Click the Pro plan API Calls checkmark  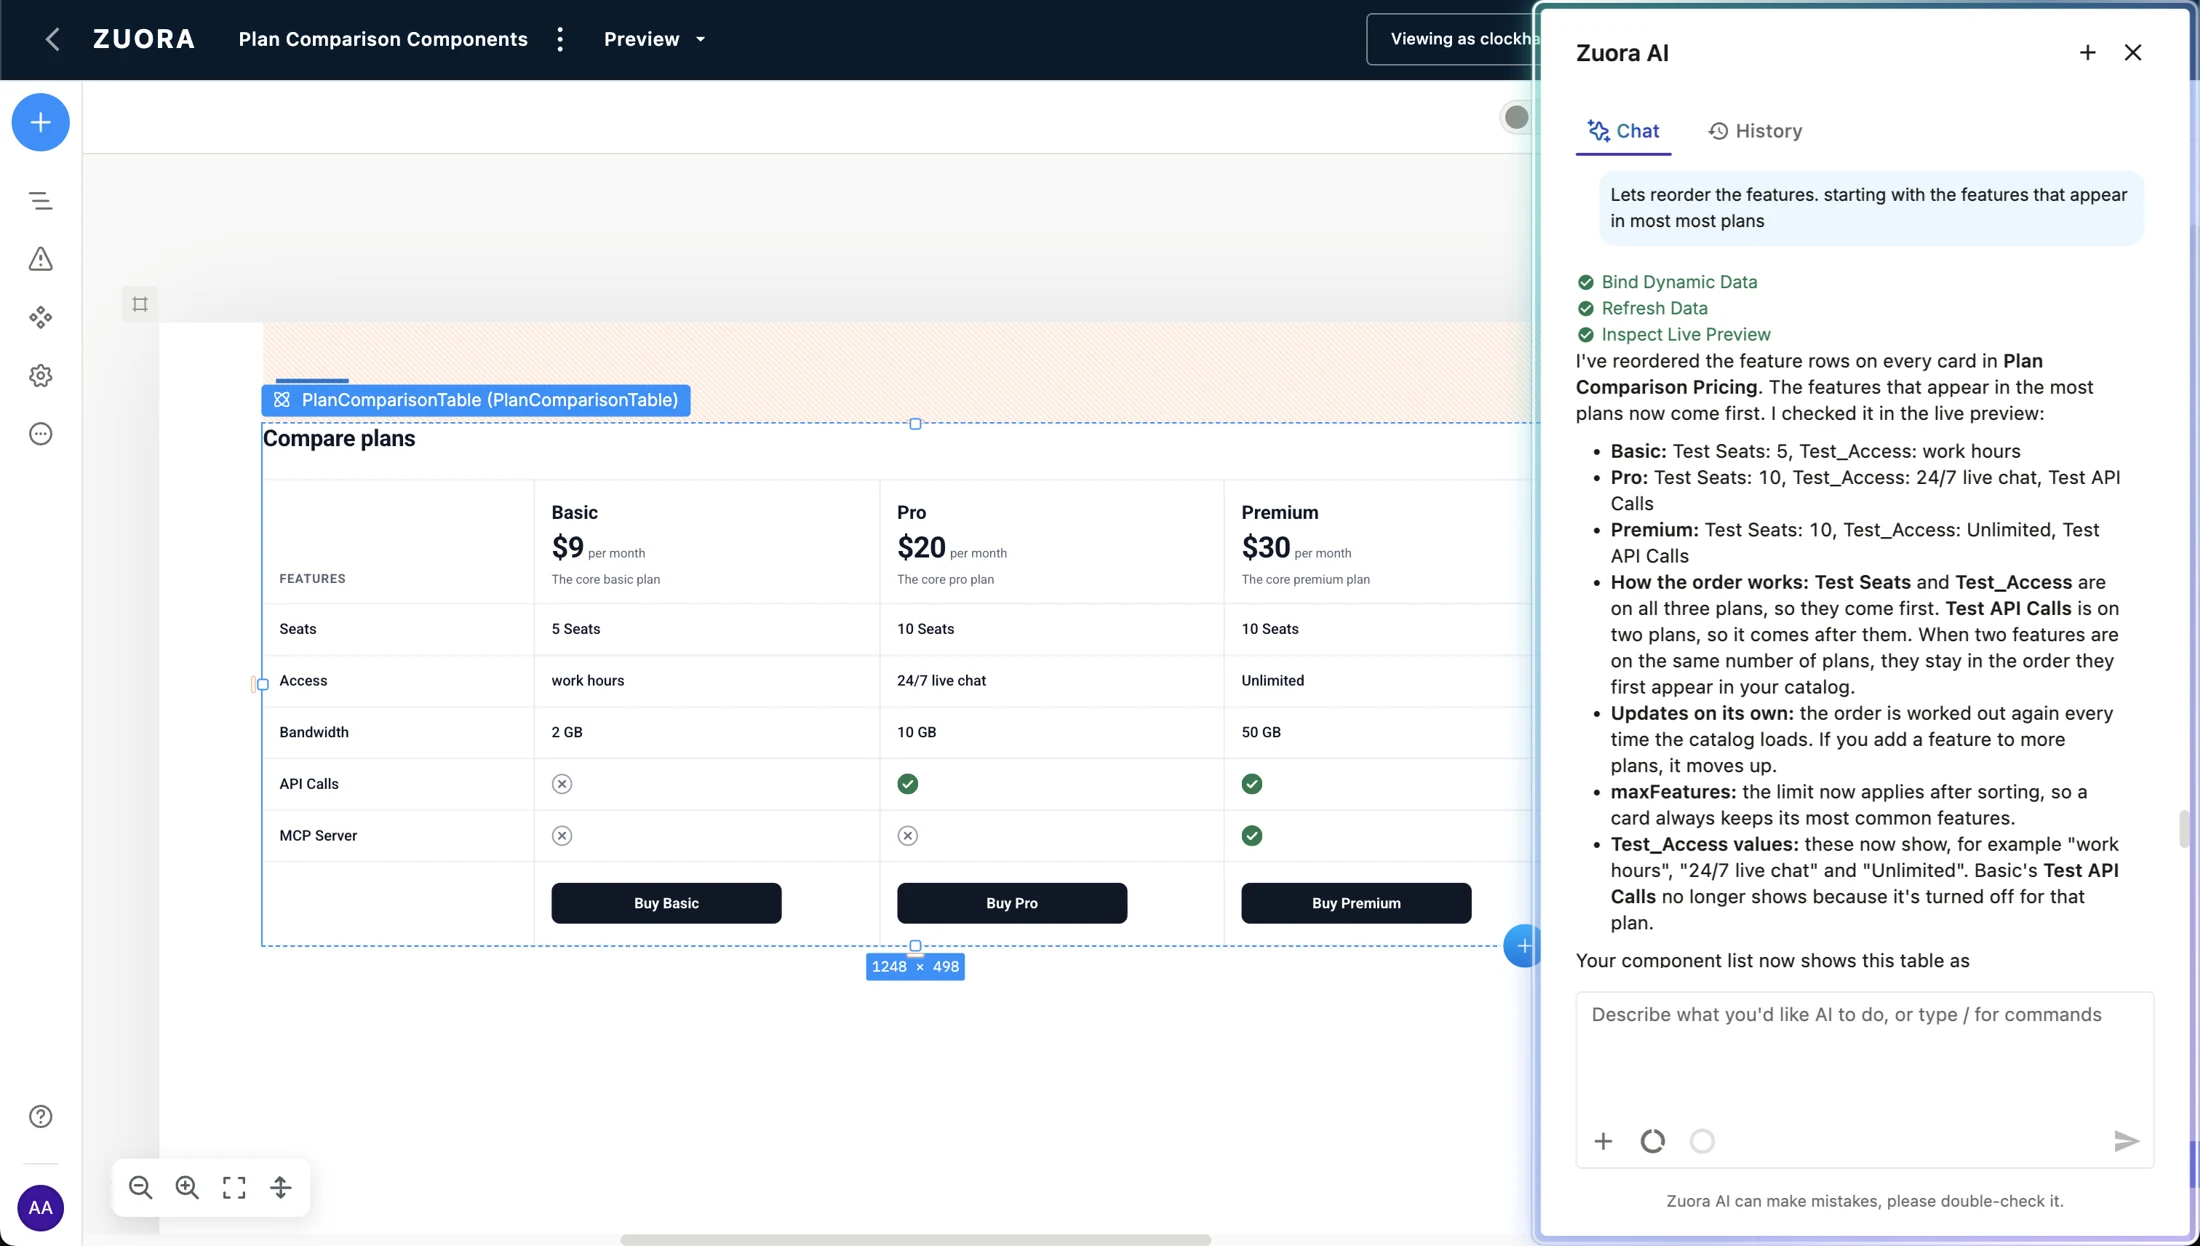point(907,784)
